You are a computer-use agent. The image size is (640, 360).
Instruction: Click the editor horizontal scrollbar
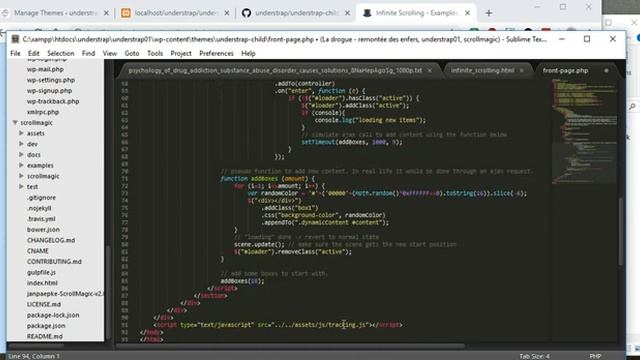(290, 346)
